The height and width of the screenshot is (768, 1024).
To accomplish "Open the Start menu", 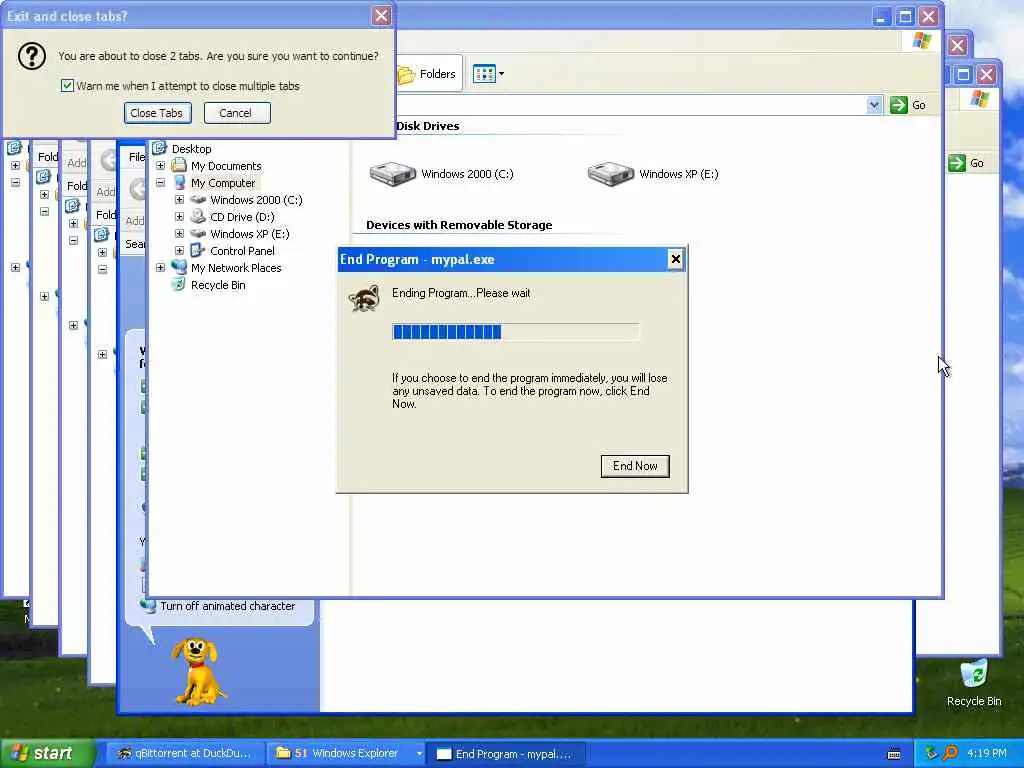I will (46, 754).
